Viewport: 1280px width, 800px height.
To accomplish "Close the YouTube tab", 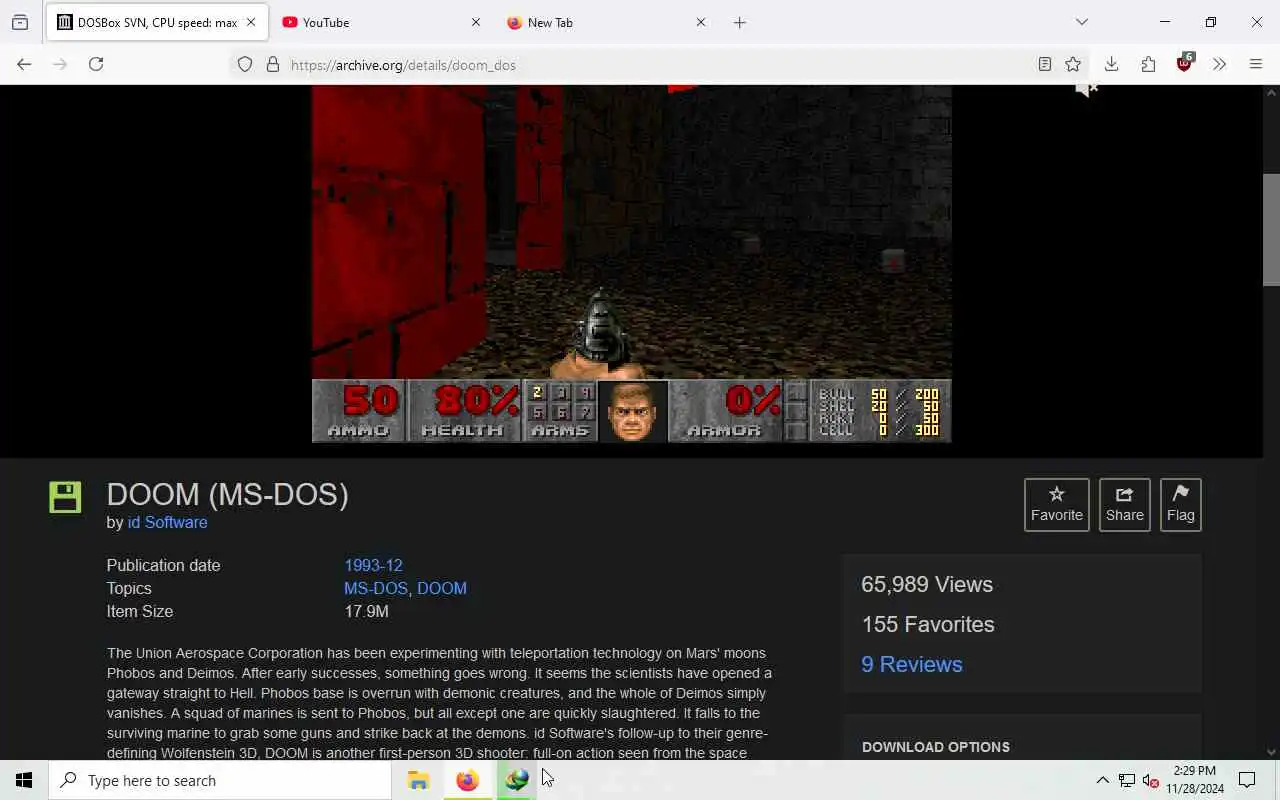I will [476, 22].
